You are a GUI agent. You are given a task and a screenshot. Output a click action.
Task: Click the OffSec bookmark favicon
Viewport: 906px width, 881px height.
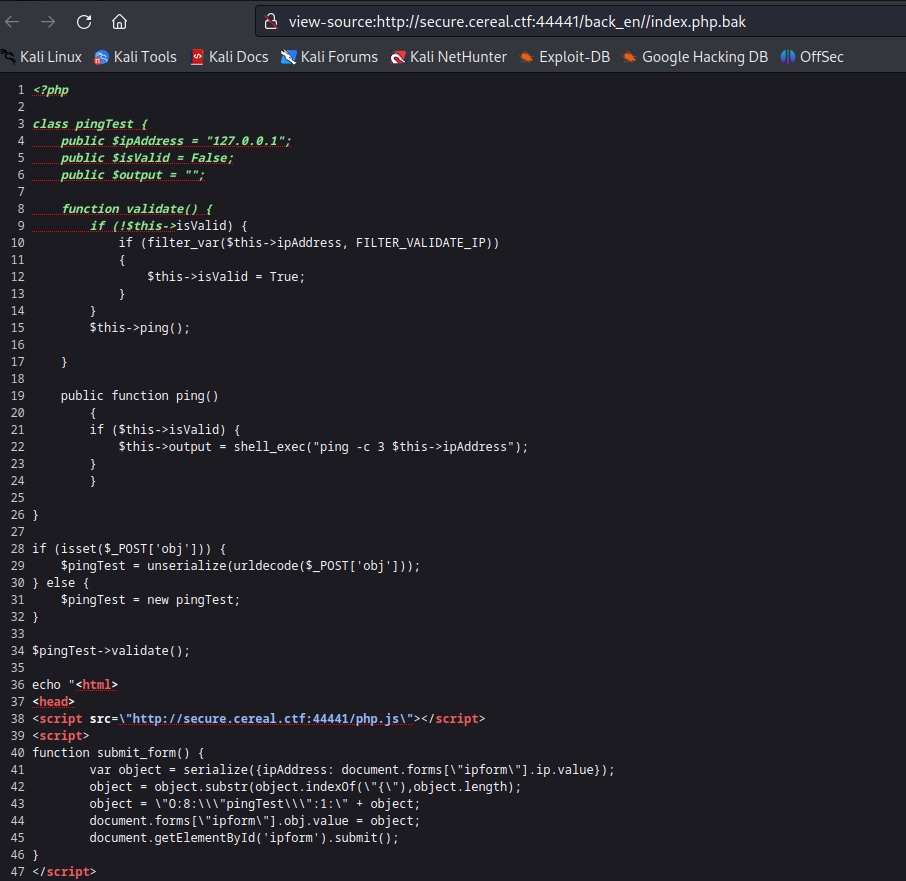click(x=788, y=57)
